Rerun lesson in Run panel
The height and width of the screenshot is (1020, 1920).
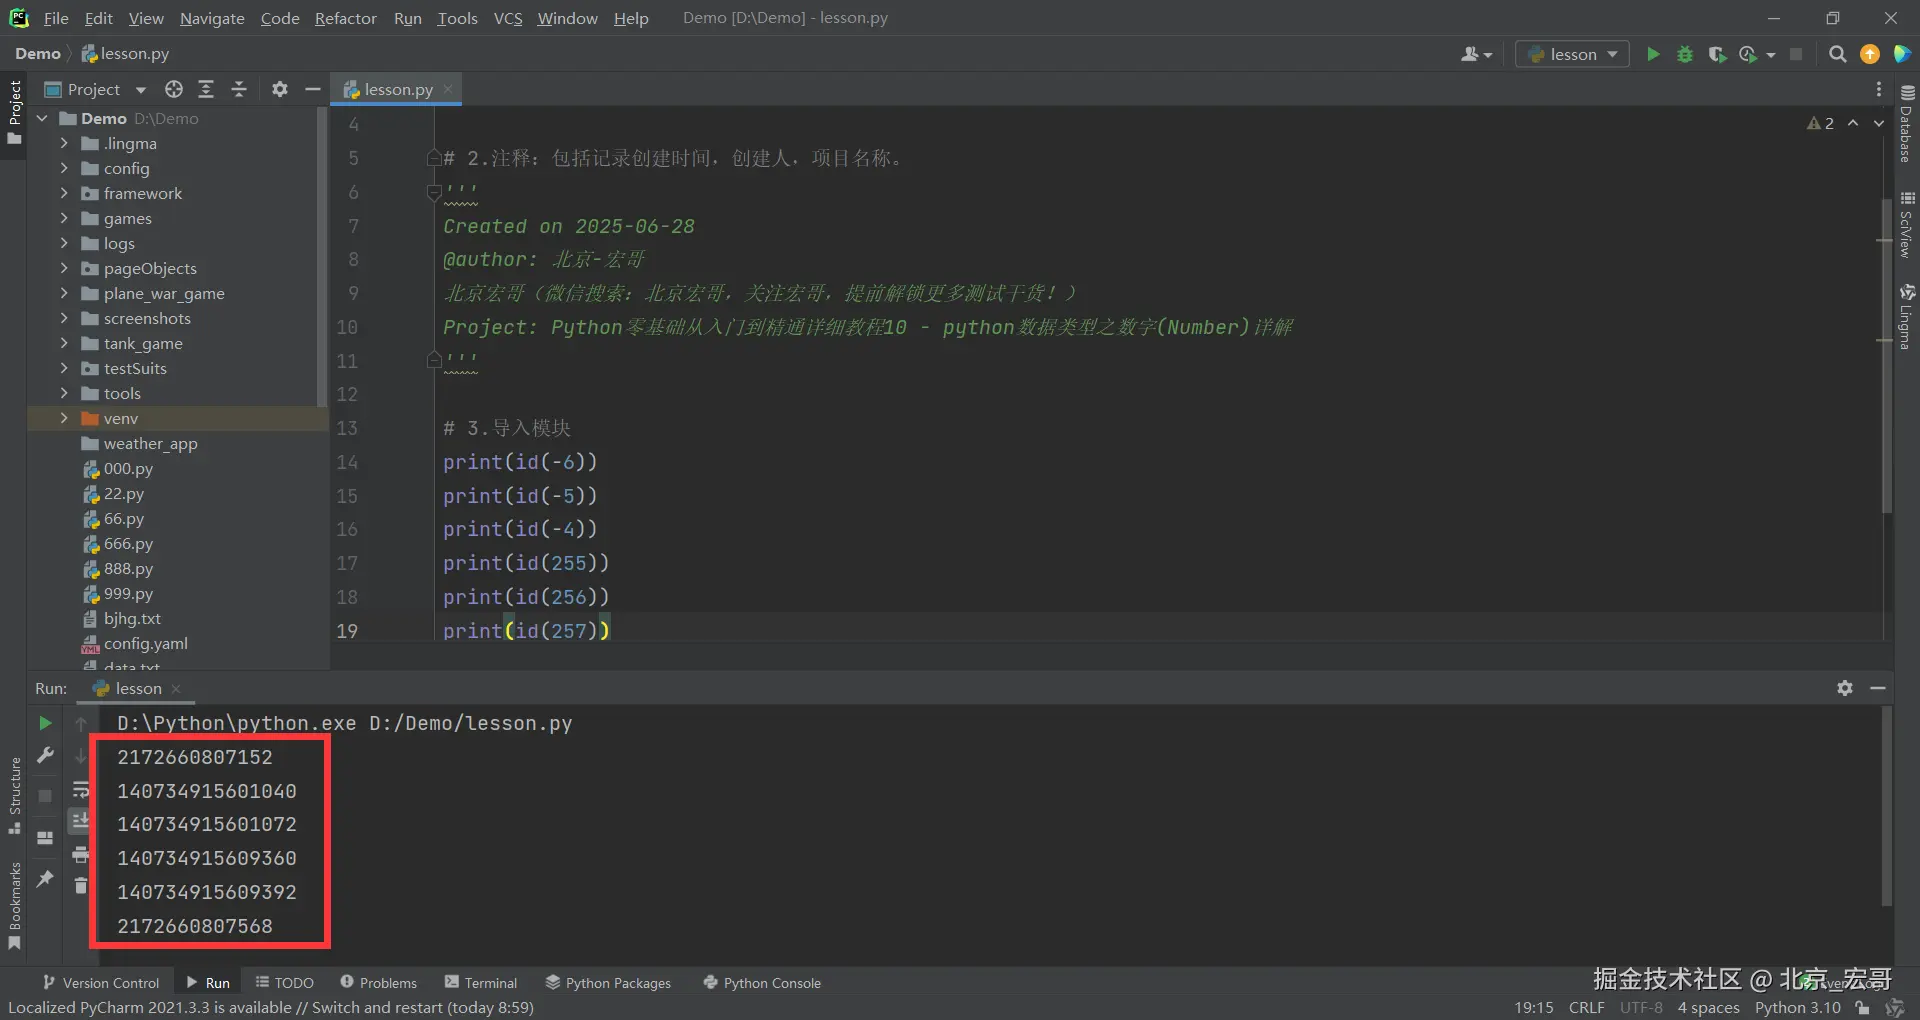(x=45, y=723)
